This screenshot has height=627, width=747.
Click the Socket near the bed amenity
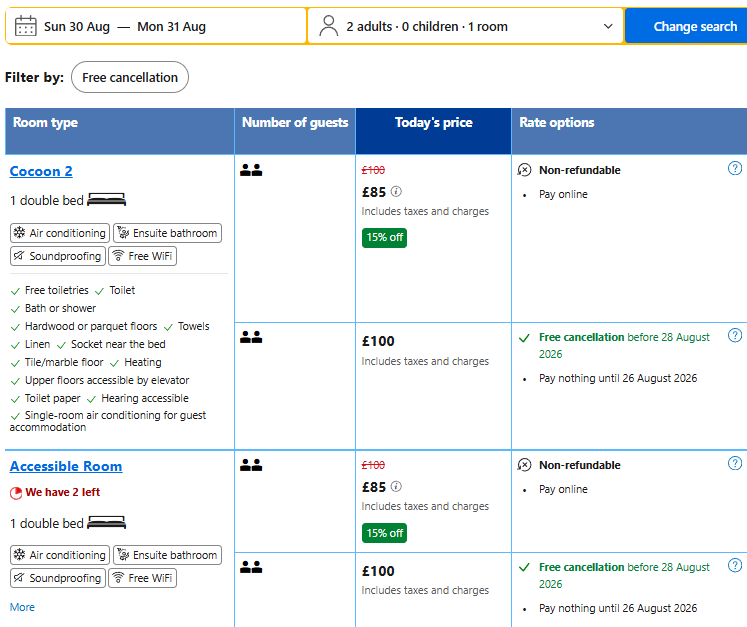118,344
